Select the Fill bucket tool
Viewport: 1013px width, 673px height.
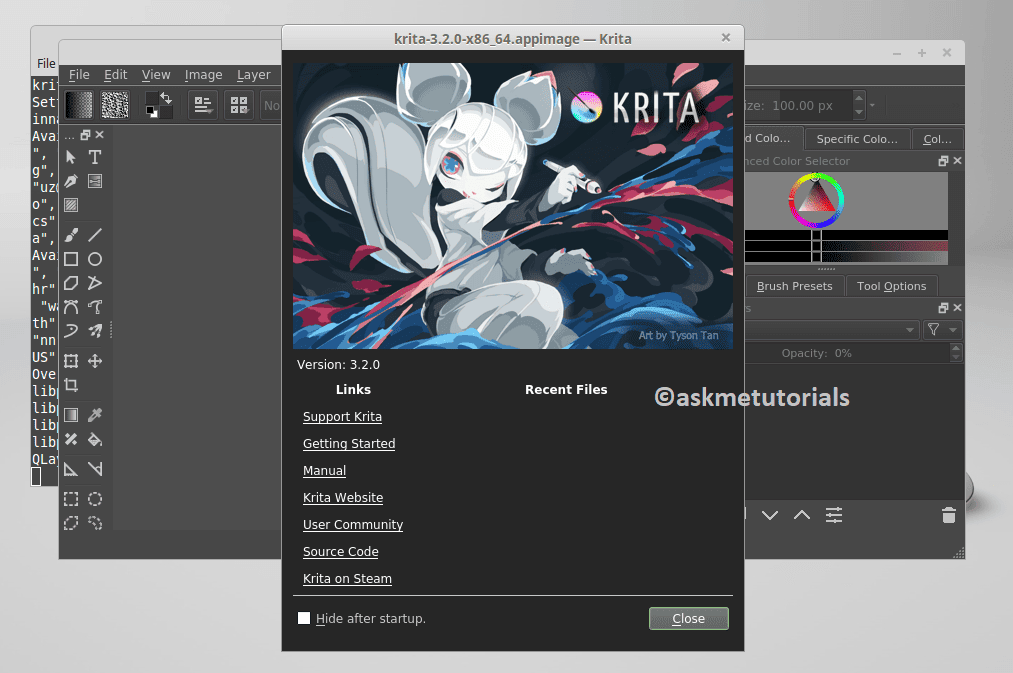(95, 440)
